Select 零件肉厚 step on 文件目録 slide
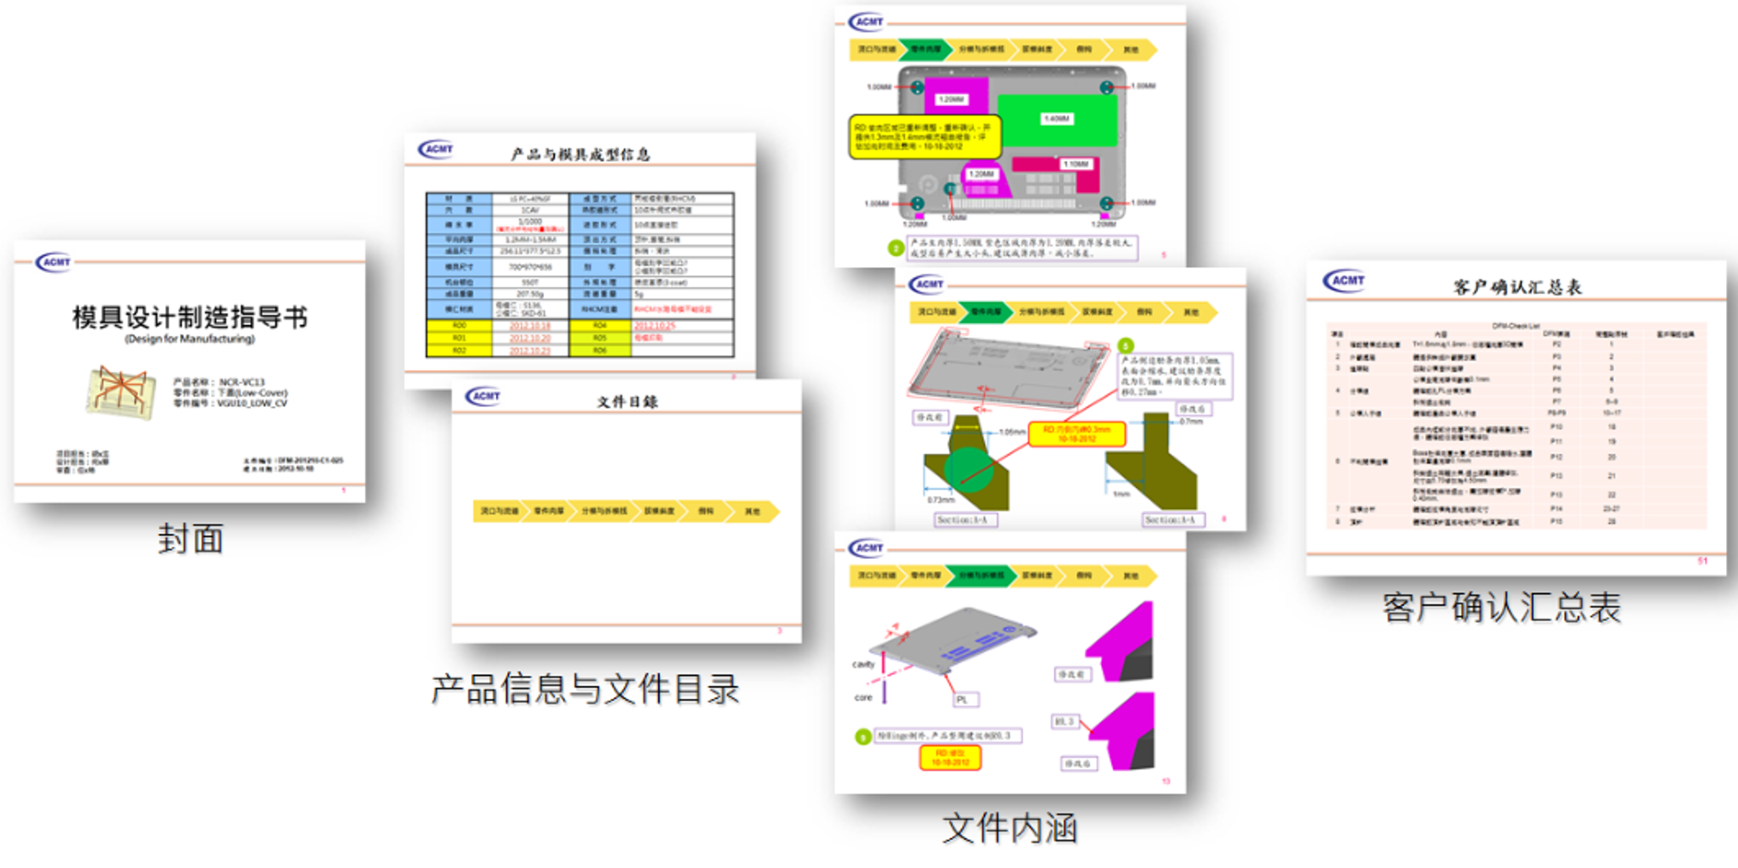The height and width of the screenshot is (868, 1738). (548, 511)
